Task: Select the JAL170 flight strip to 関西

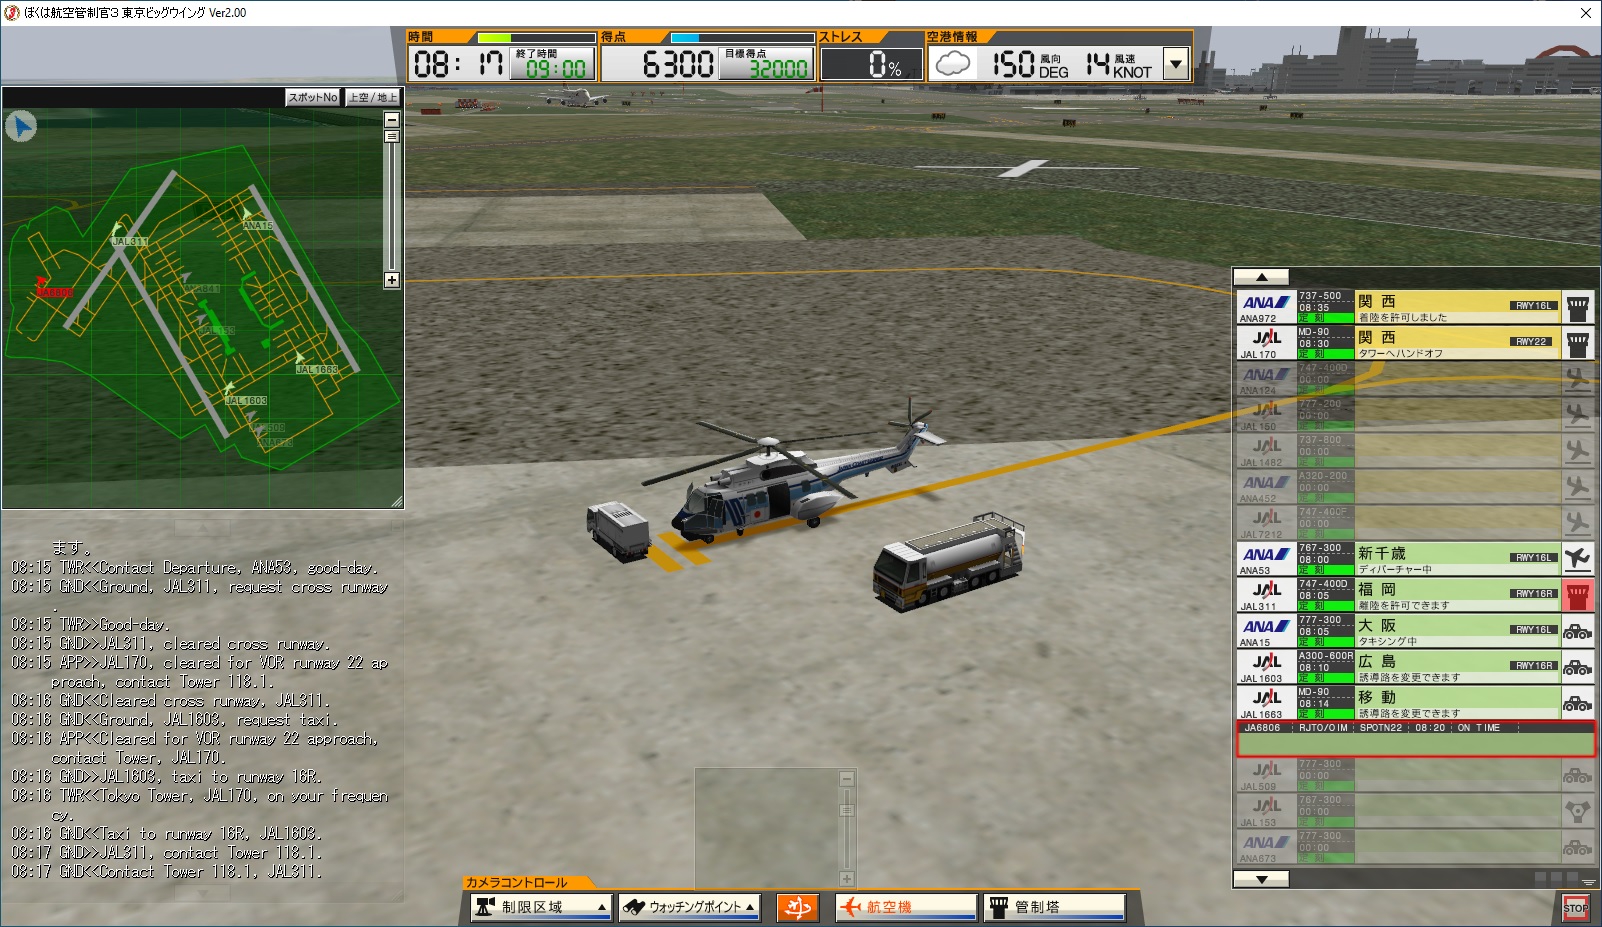Action: coord(1415,343)
